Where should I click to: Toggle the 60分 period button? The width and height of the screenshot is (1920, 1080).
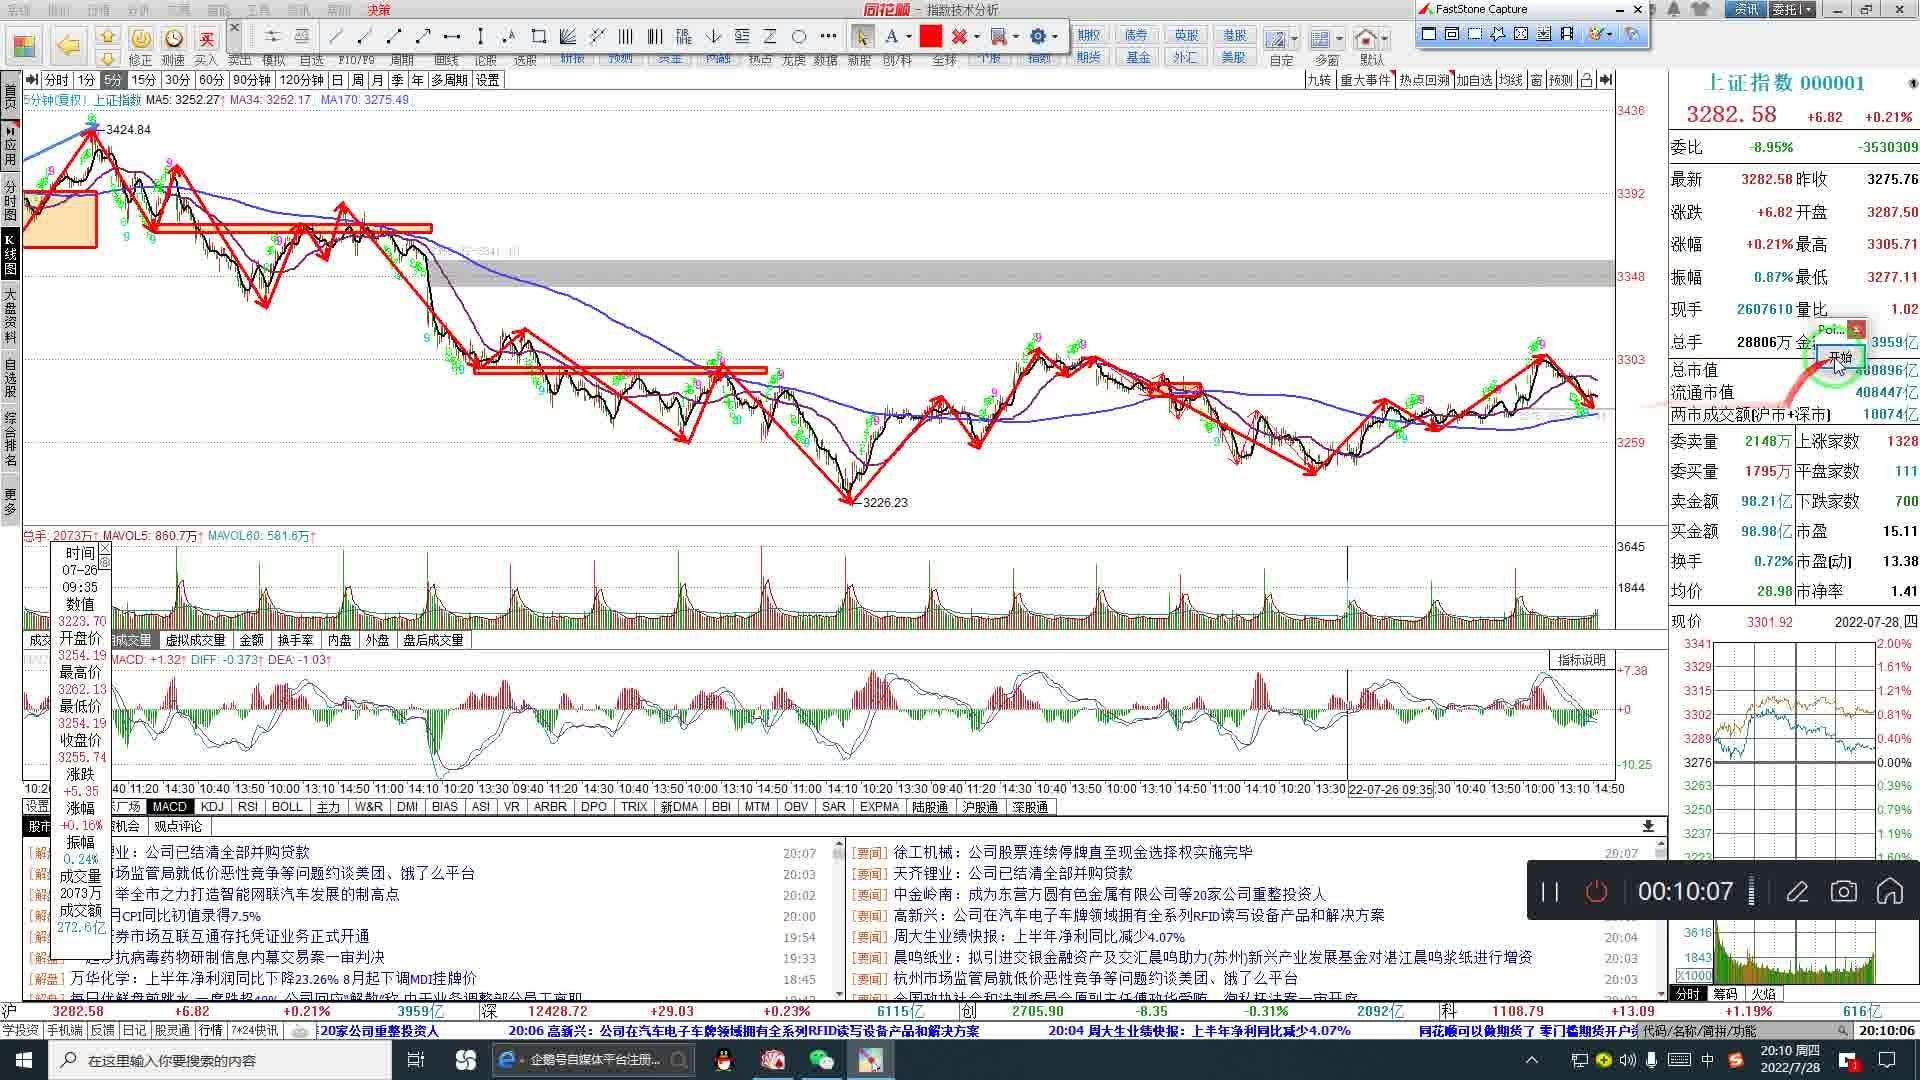(211, 80)
